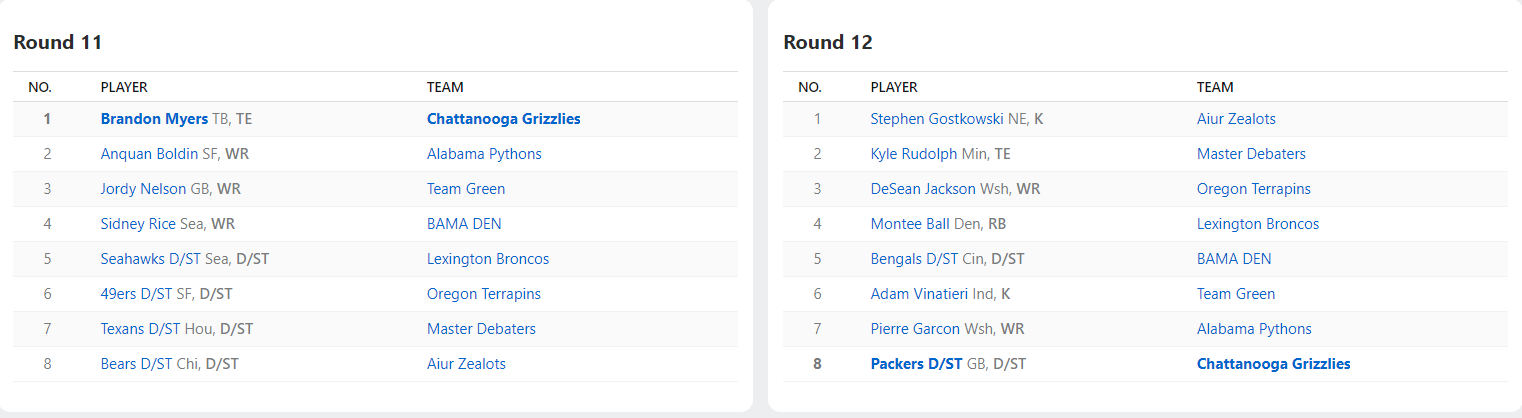This screenshot has width=1522, height=418.
Task: Open Oregon Terrapins team in Round 12
Action: tap(1253, 189)
